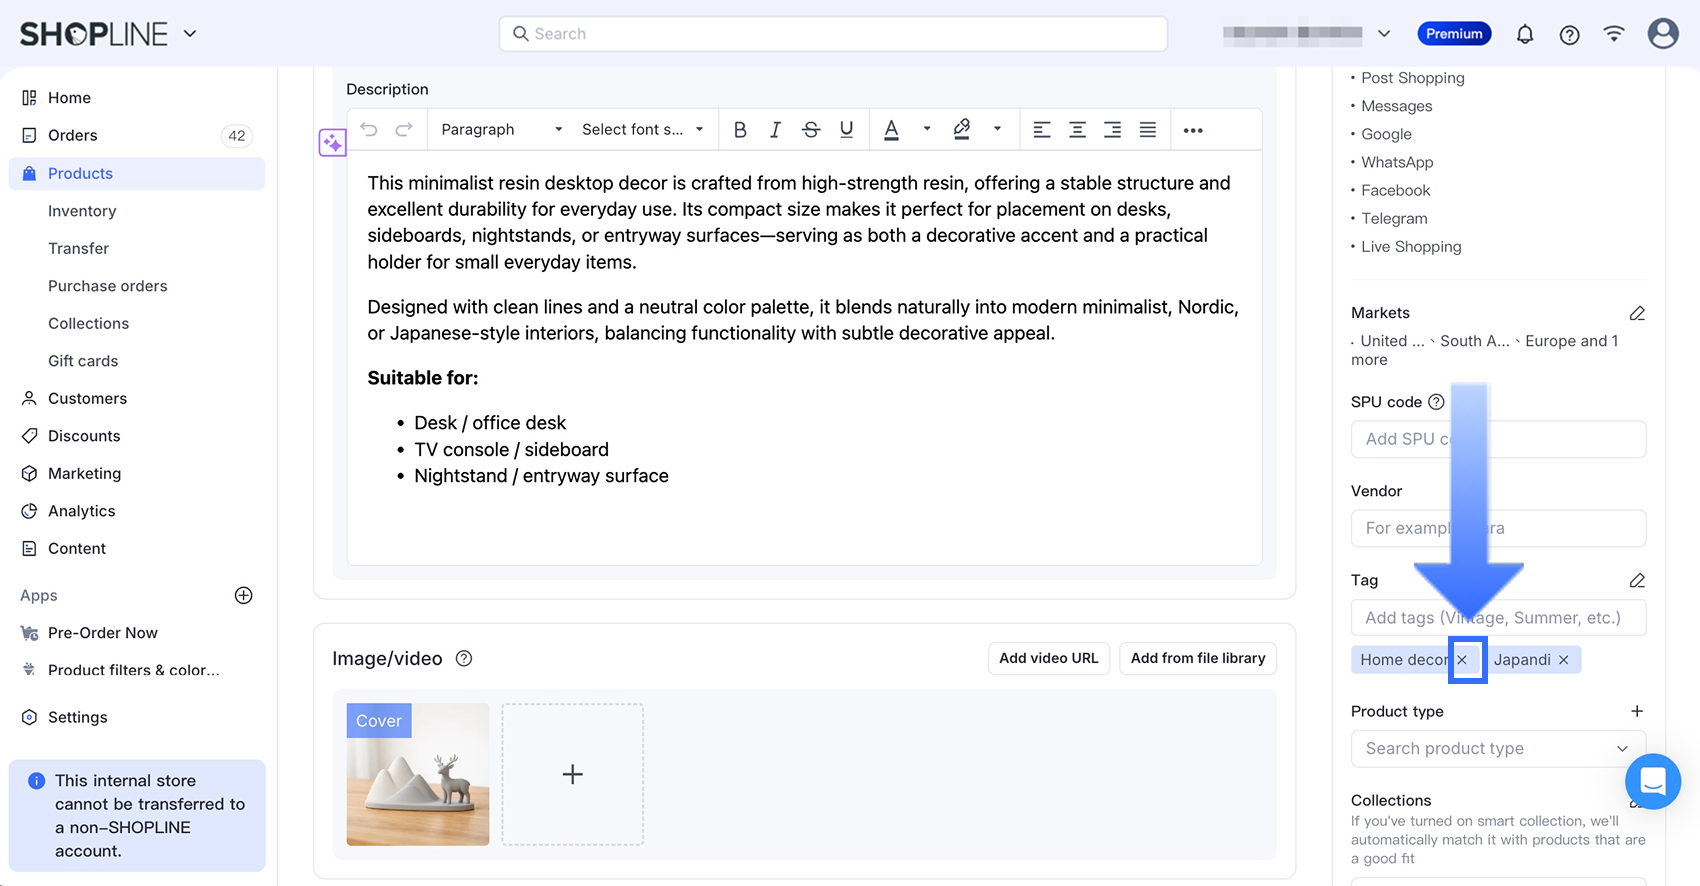The width and height of the screenshot is (1700, 886).
Task: Click the Premium plan badge
Action: coord(1454,34)
